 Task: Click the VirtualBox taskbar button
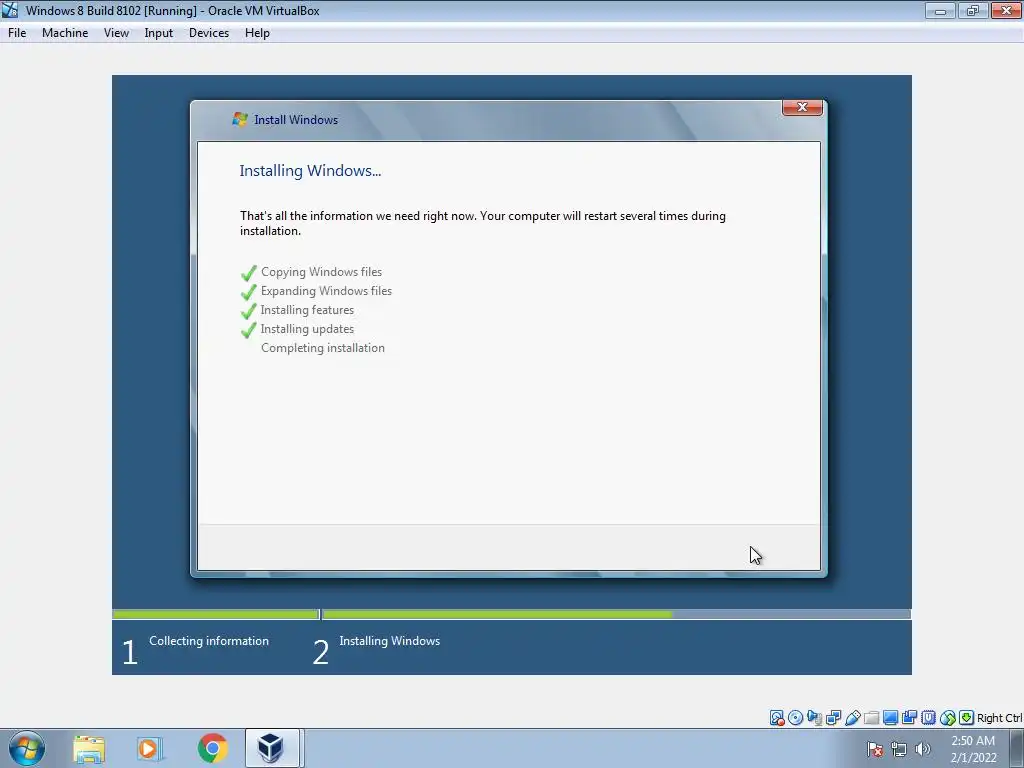[272, 748]
